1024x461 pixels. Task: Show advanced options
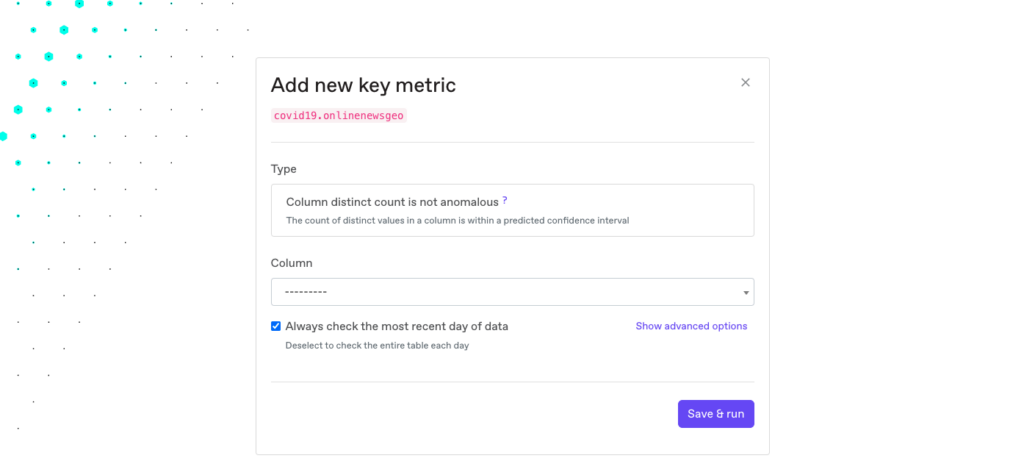(691, 326)
